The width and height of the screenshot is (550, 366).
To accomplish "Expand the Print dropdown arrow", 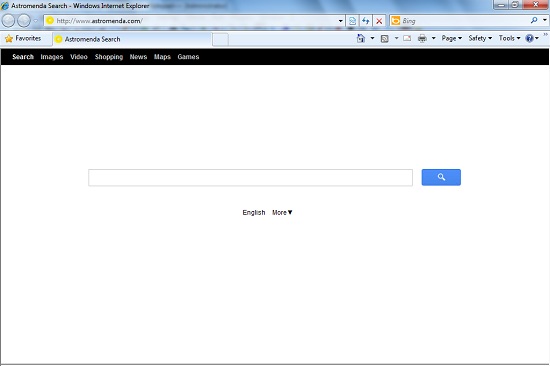I will click(434, 38).
